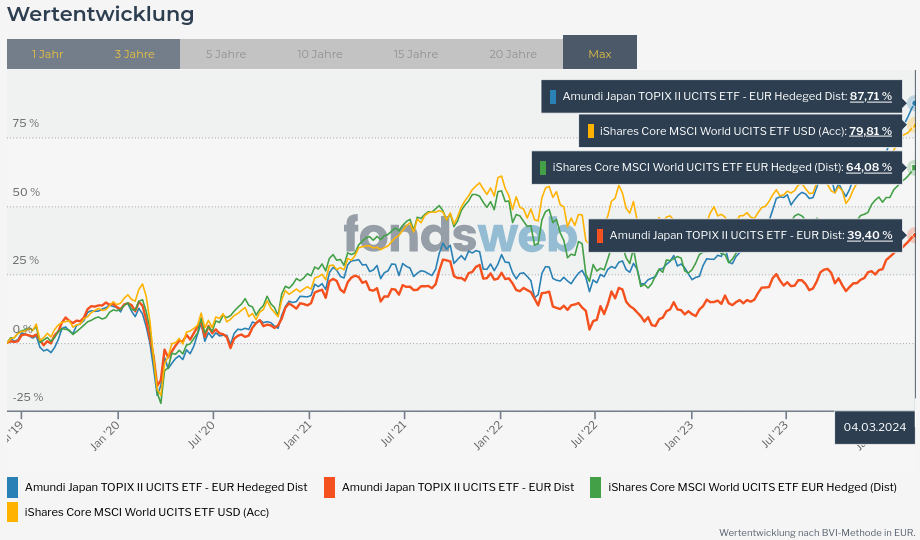The width and height of the screenshot is (920, 540).
Task: Hide the Amundi Japan TOPIX II EUR Dist line
Action: coord(458,487)
